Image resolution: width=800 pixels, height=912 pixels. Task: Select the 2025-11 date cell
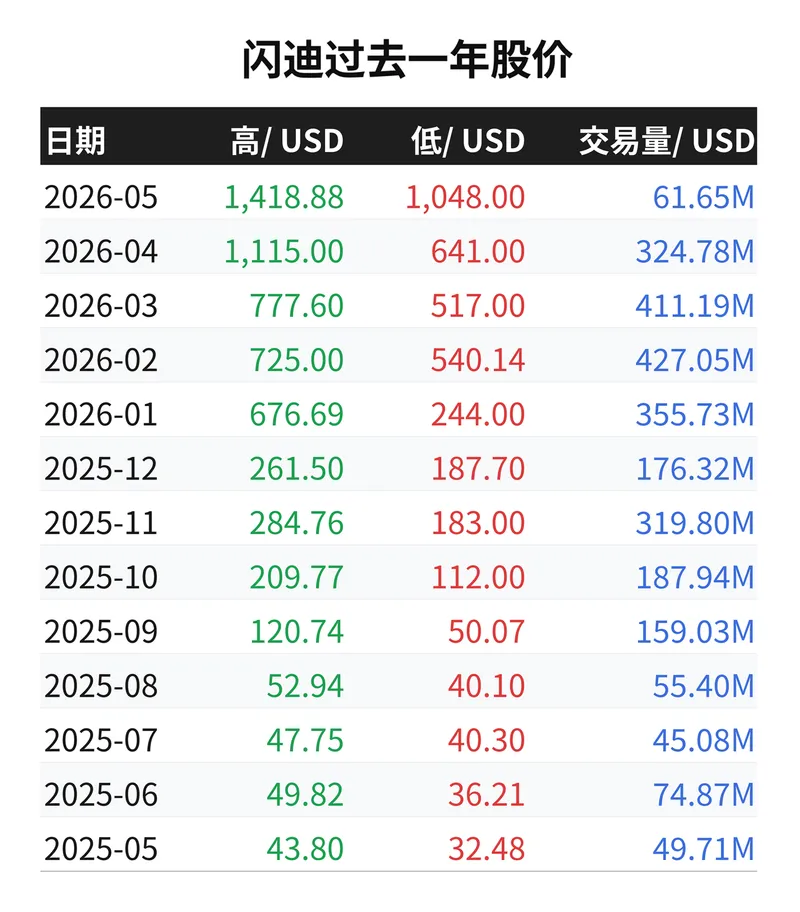pyautogui.click(x=101, y=523)
